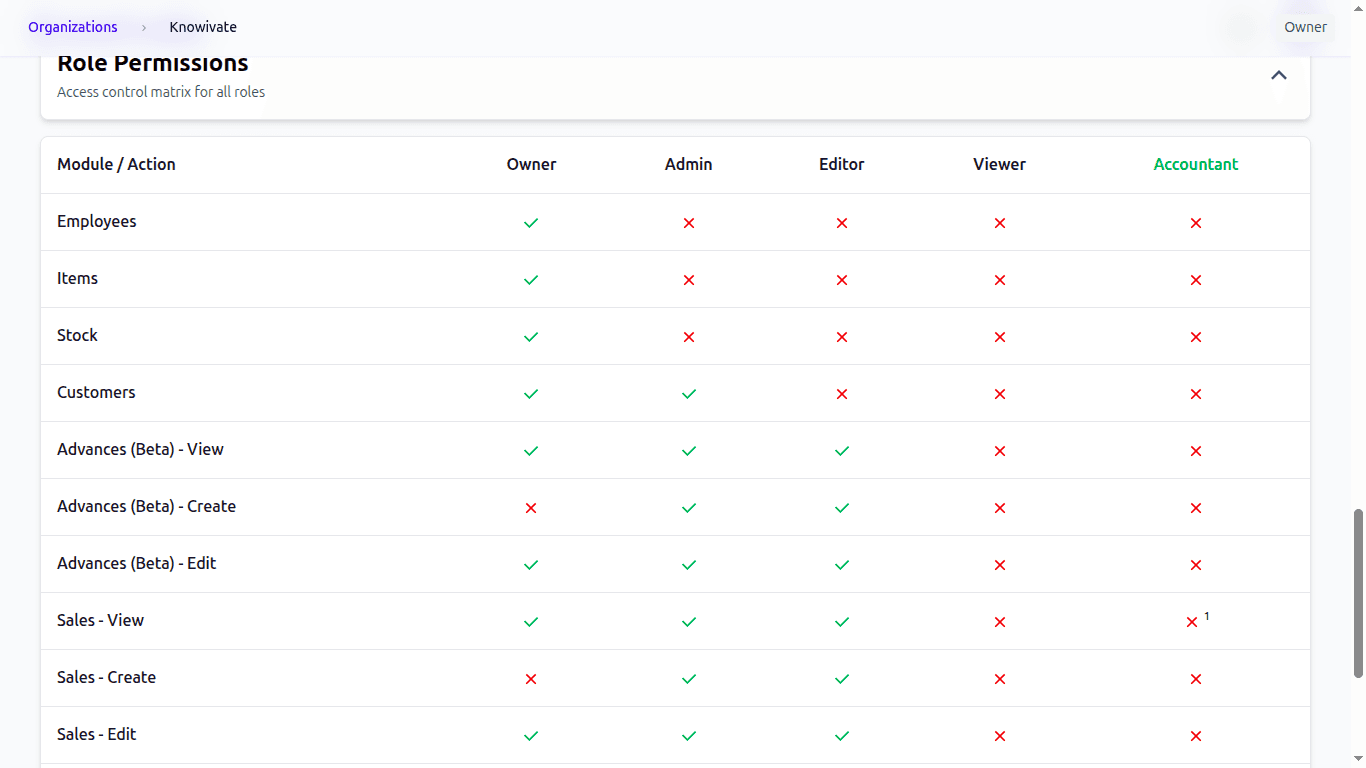This screenshot has width=1366, height=768.
Task: Toggle Owner cross for Advances (Beta) - Create
Action: [x=531, y=508]
